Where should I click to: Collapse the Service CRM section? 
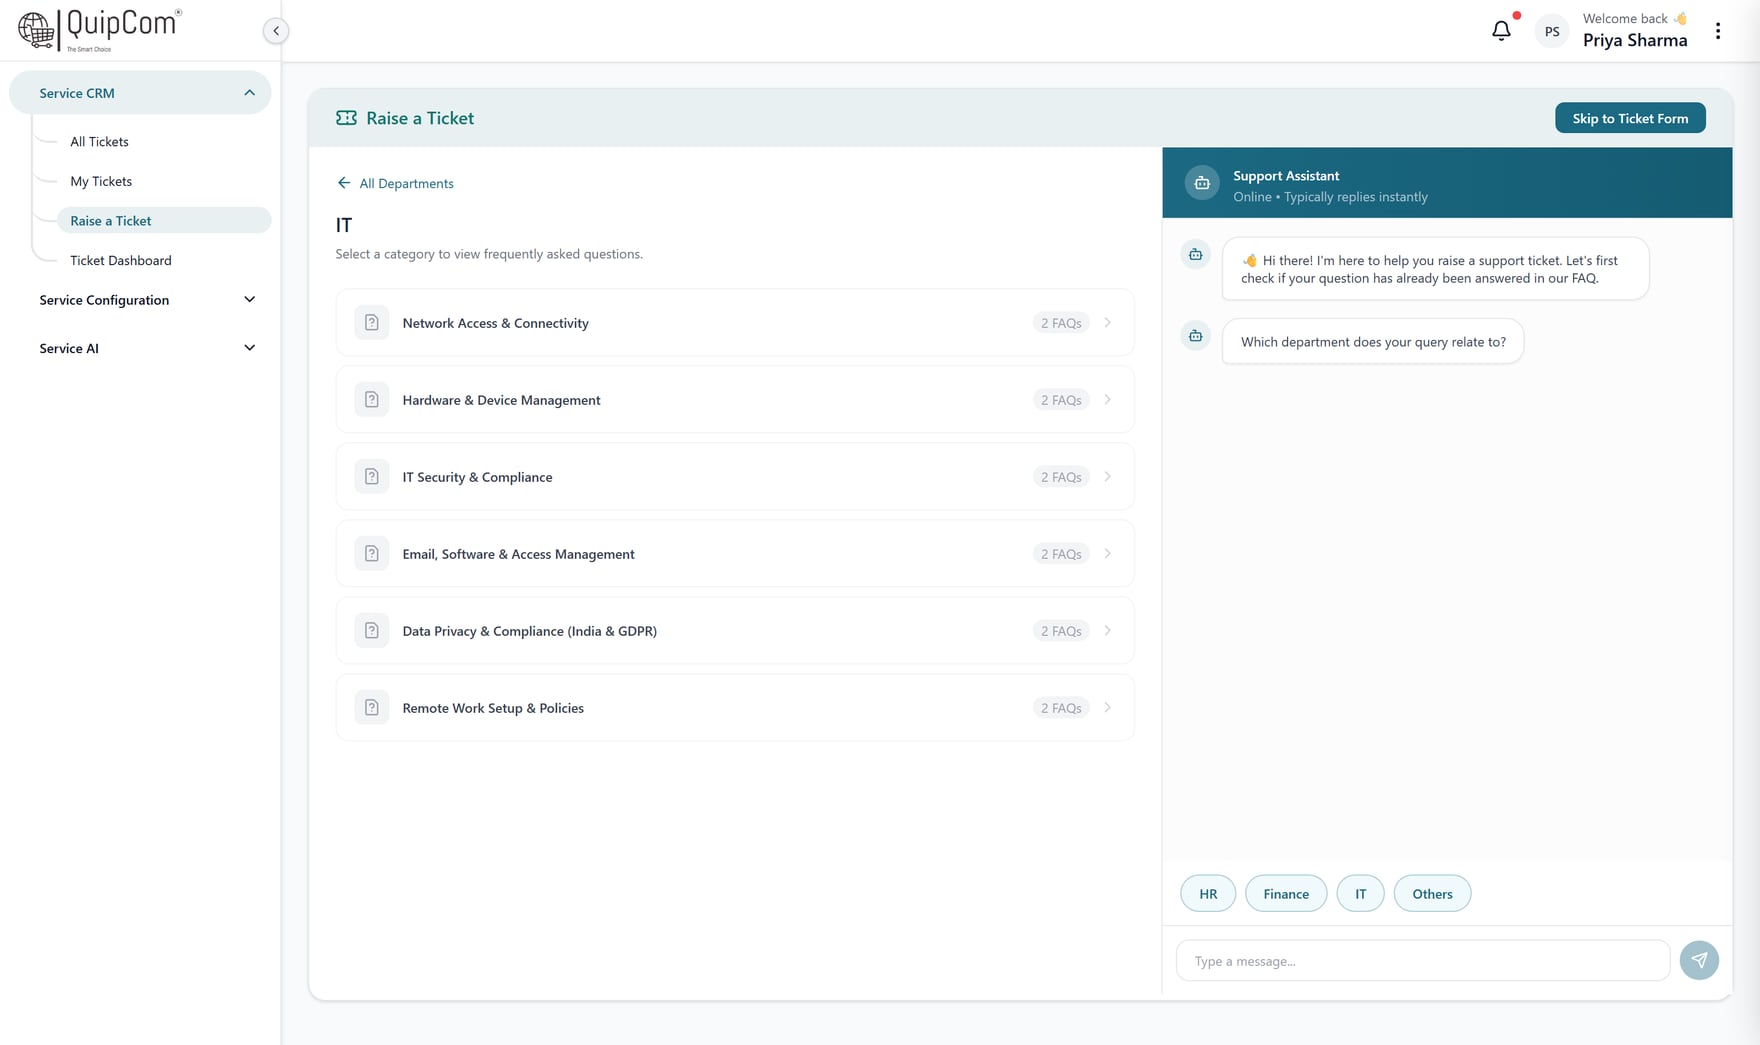coord(140,93)
